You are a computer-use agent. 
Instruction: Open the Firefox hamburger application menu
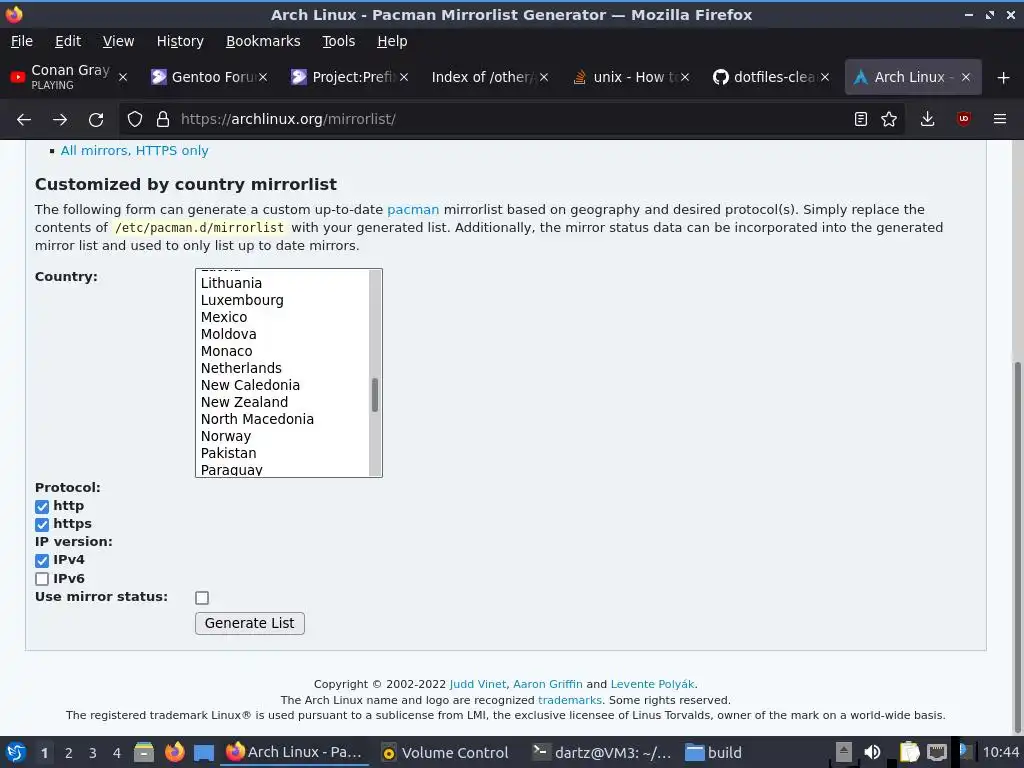(x=1000, y=119)
